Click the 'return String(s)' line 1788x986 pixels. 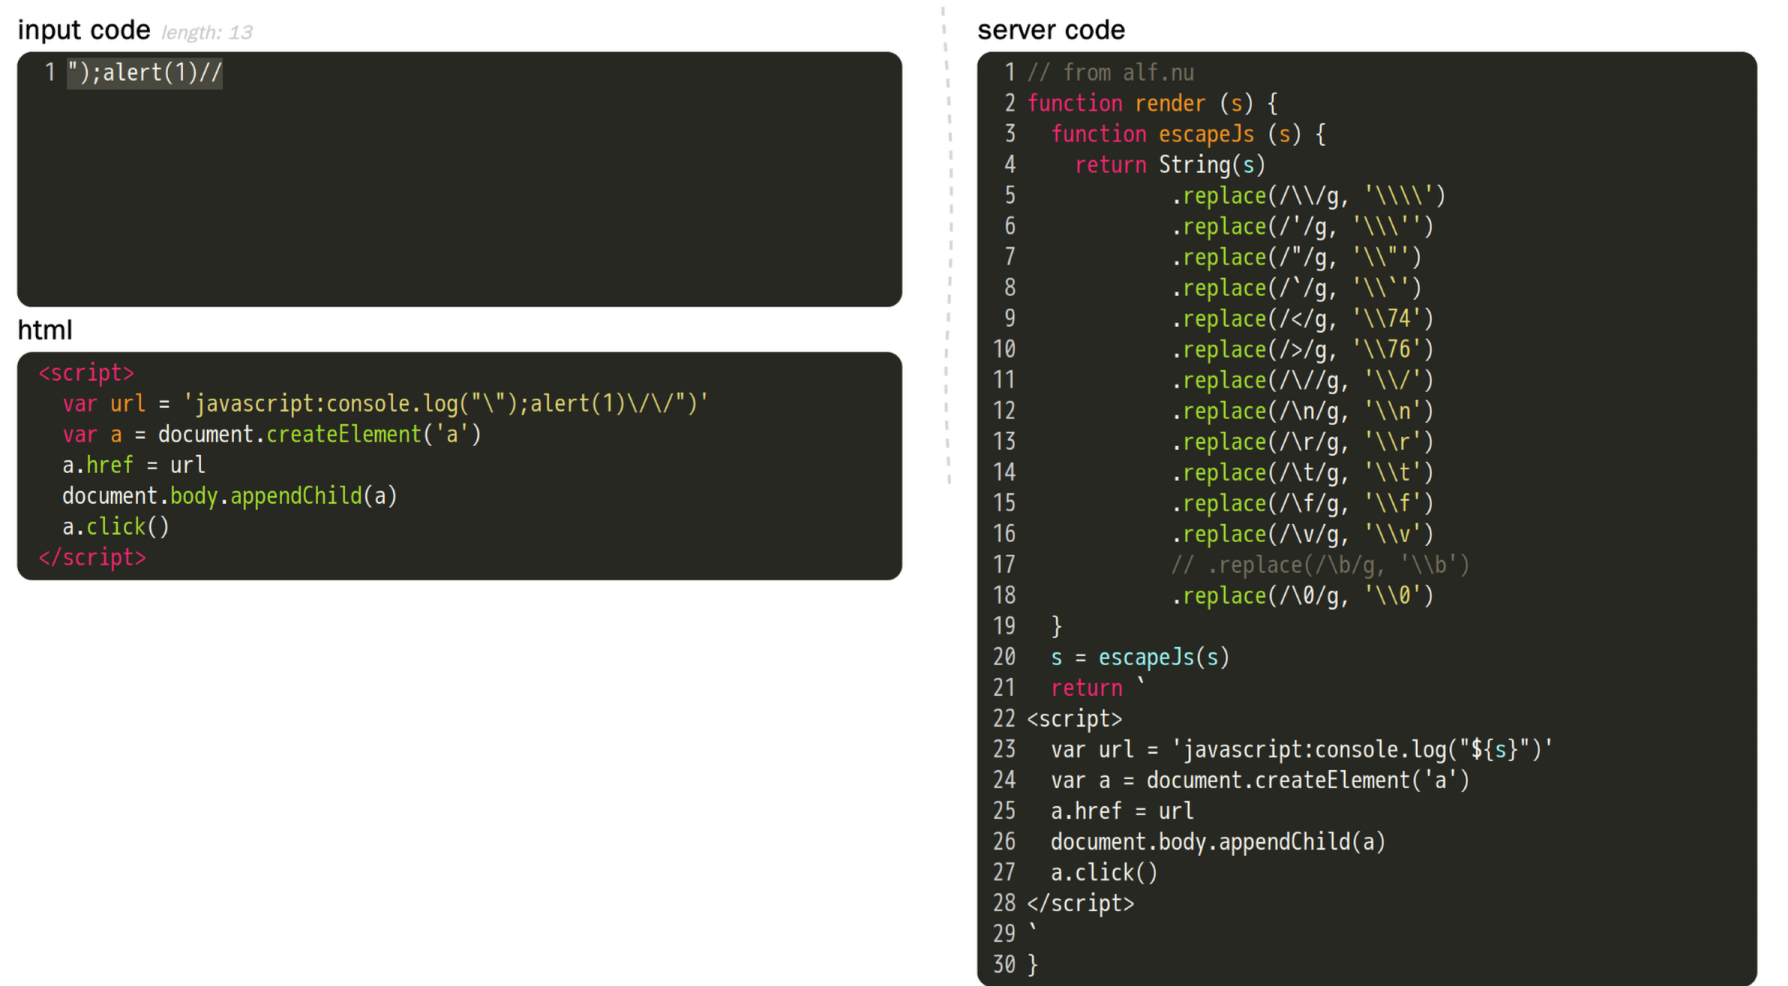pos(1170,165)
